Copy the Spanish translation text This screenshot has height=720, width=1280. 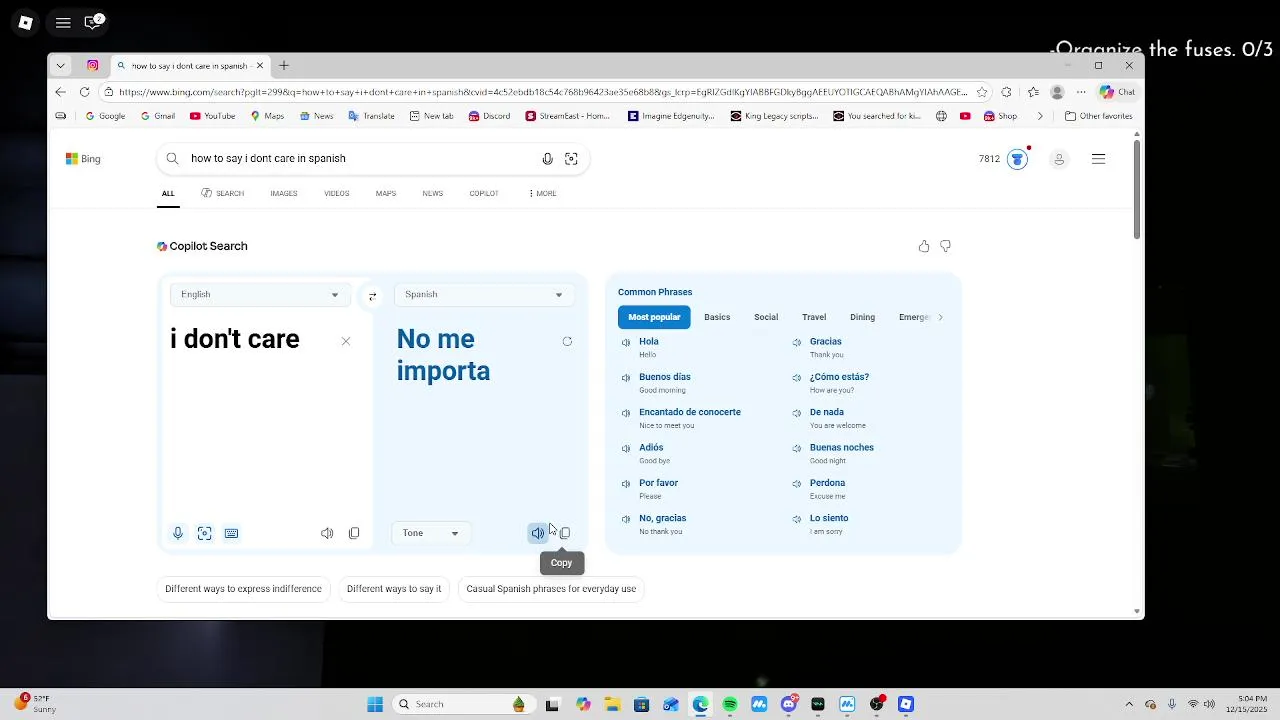565,533
